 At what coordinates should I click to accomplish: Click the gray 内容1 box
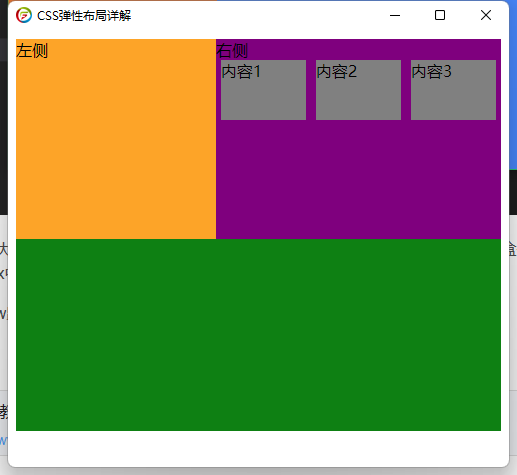click(x=263, y=90)
